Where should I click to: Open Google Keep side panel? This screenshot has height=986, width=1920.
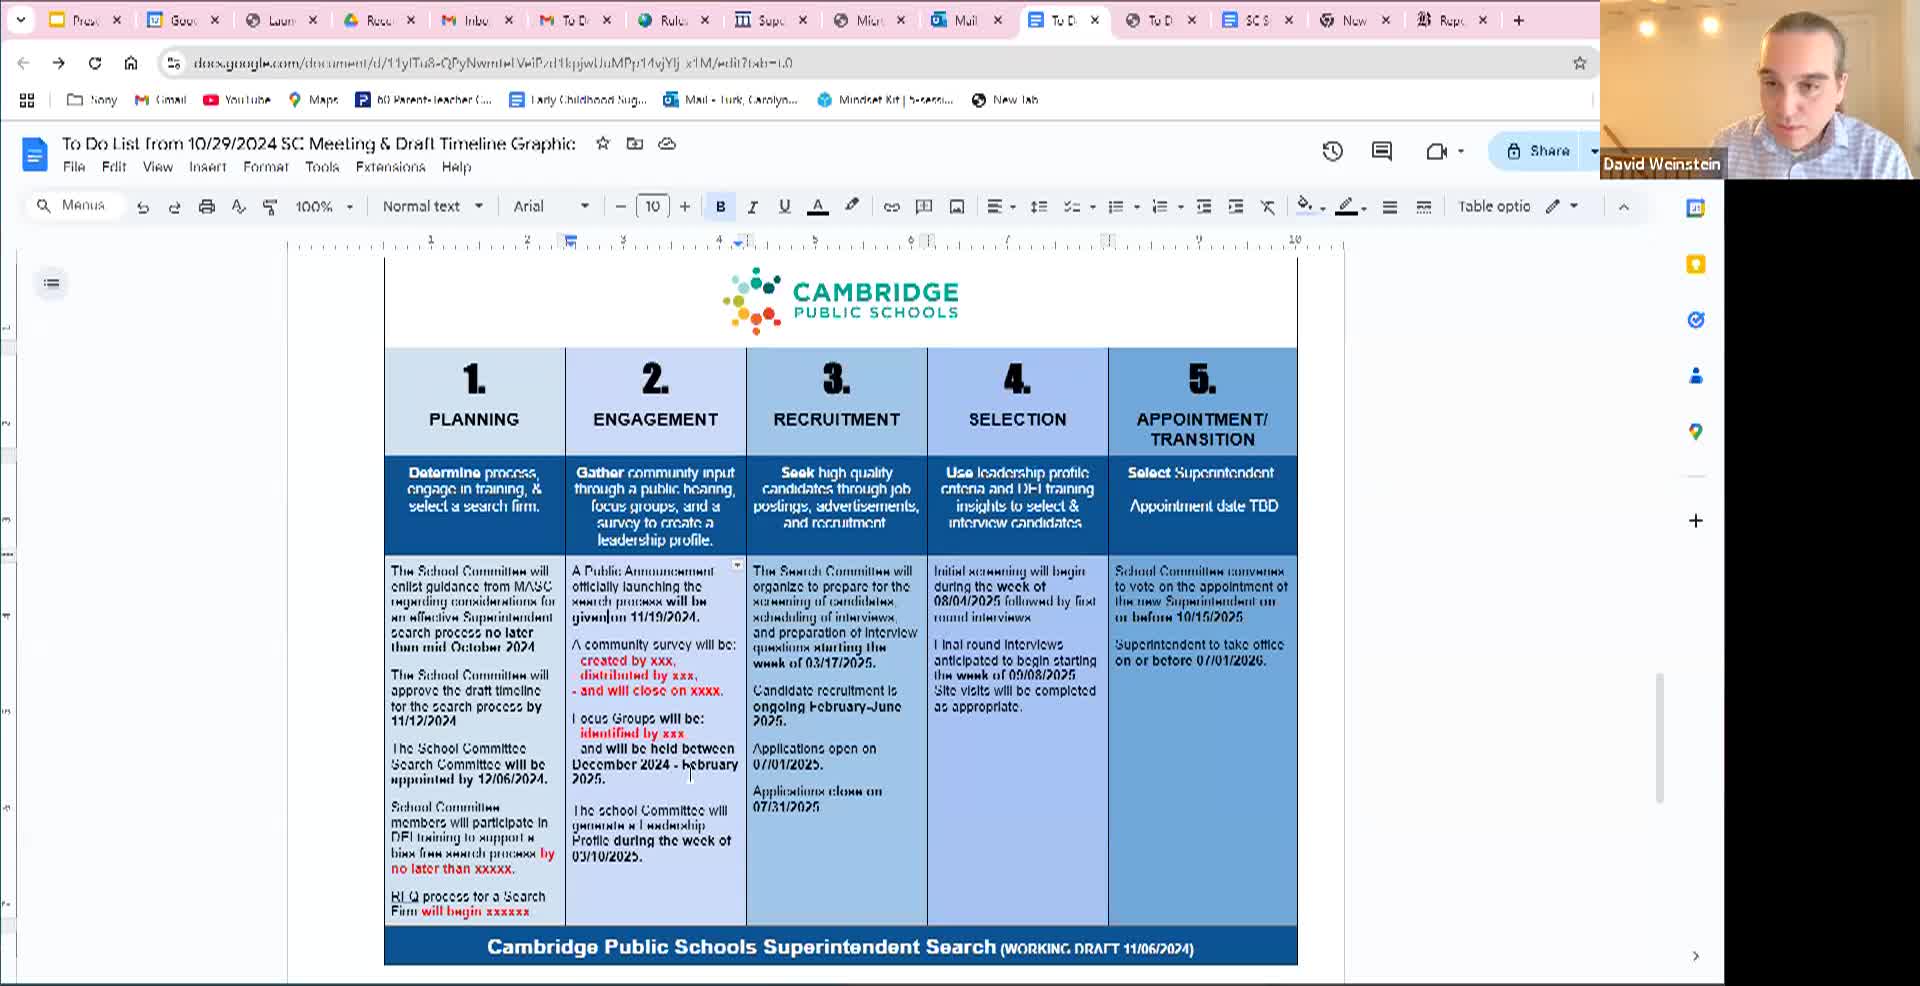(1695, 264)
